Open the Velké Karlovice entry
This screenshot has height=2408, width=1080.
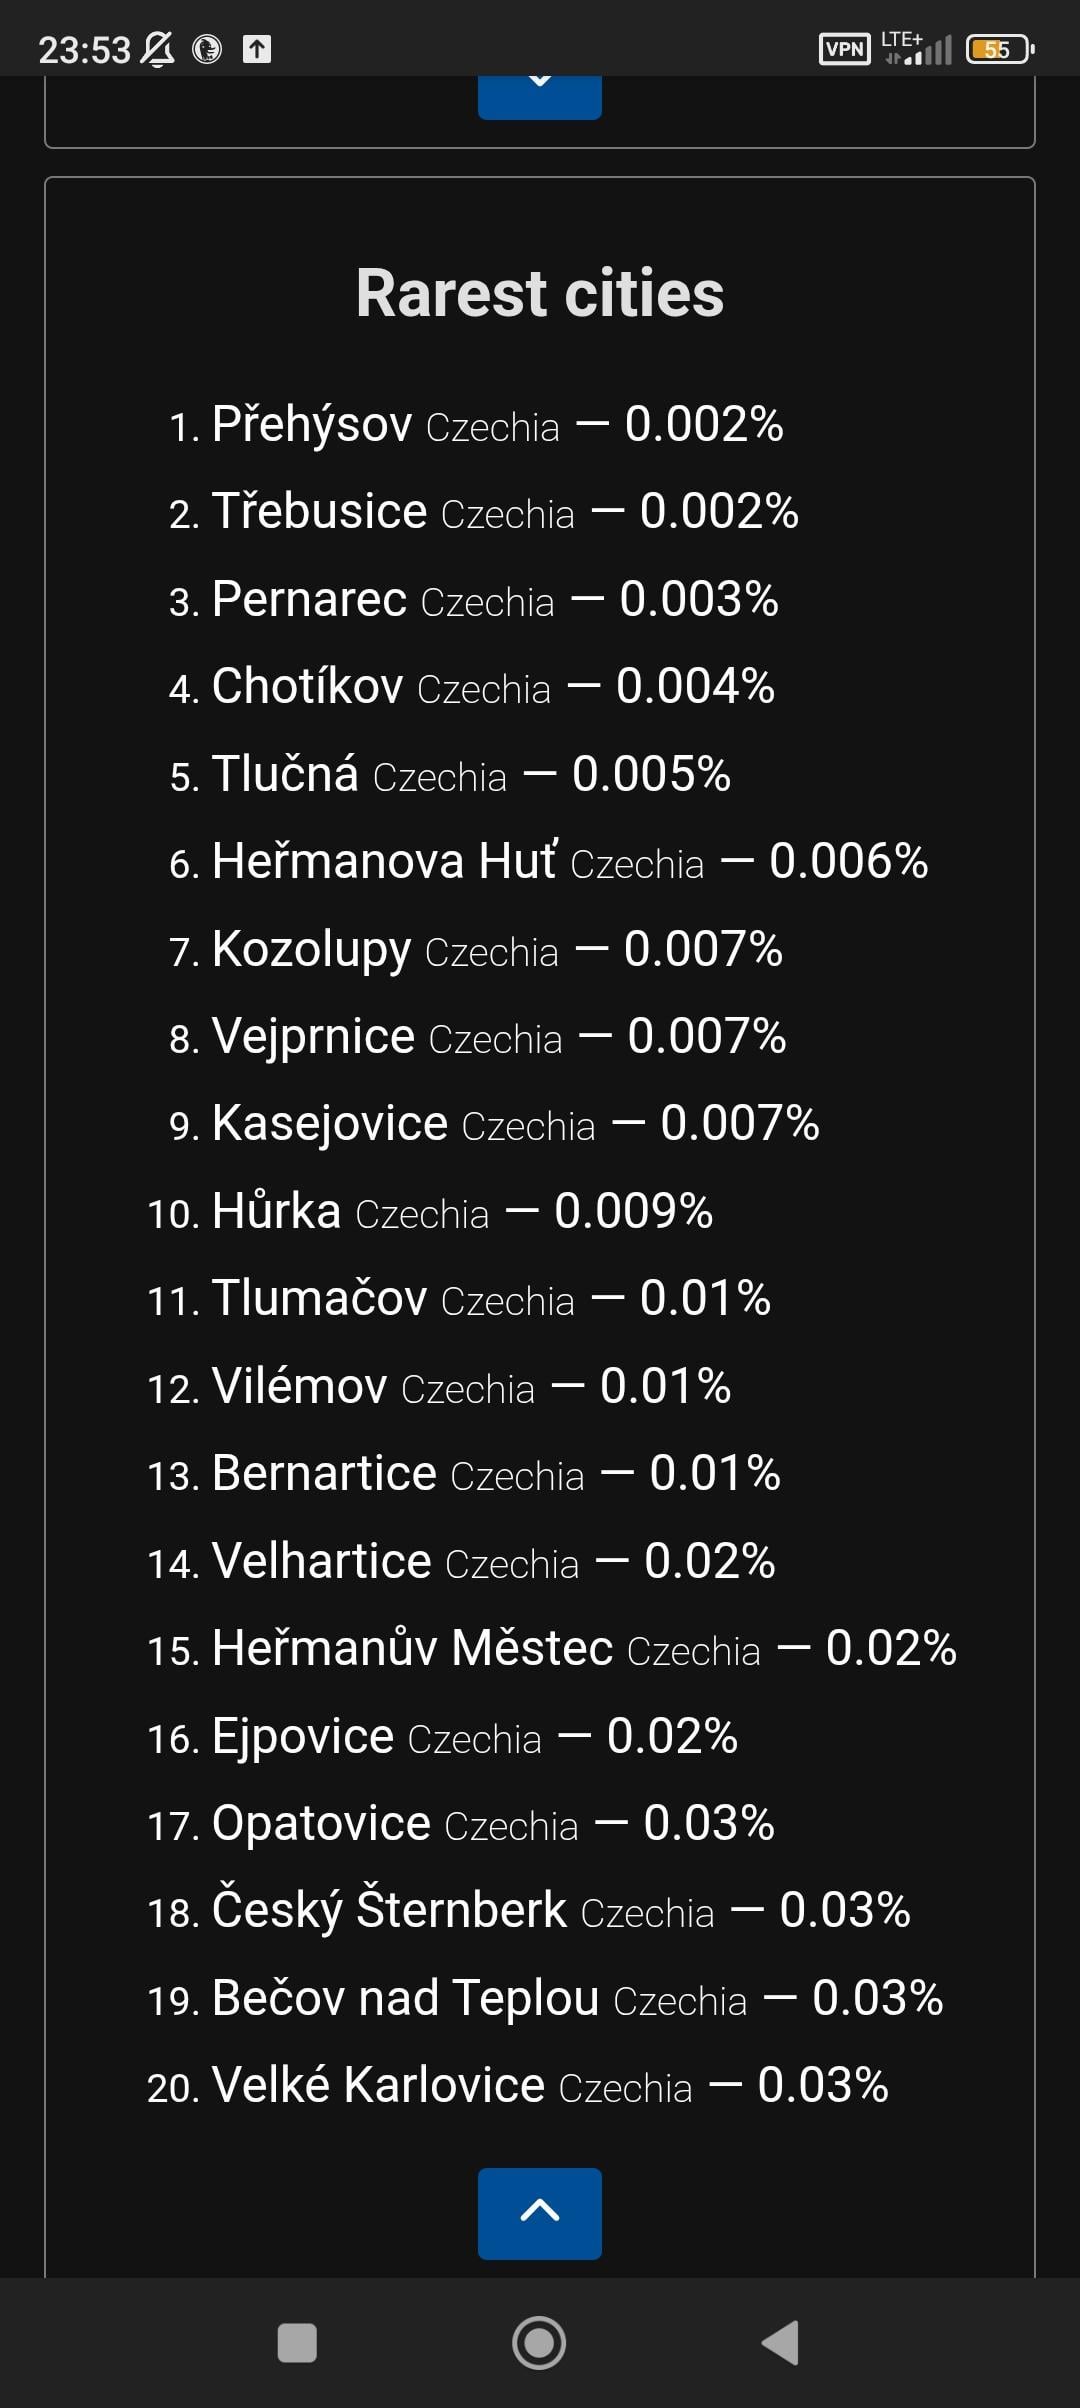(x=518, y=2086)
